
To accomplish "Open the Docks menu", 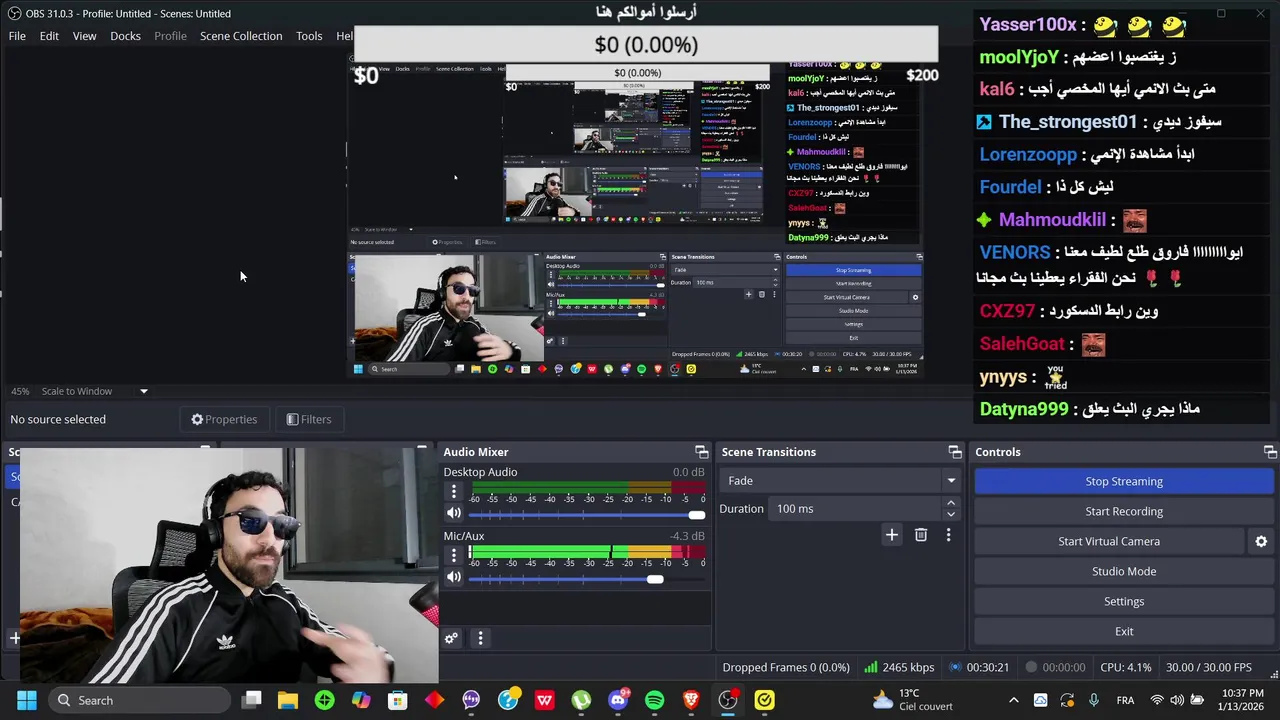I will click(x=125, y=36).
